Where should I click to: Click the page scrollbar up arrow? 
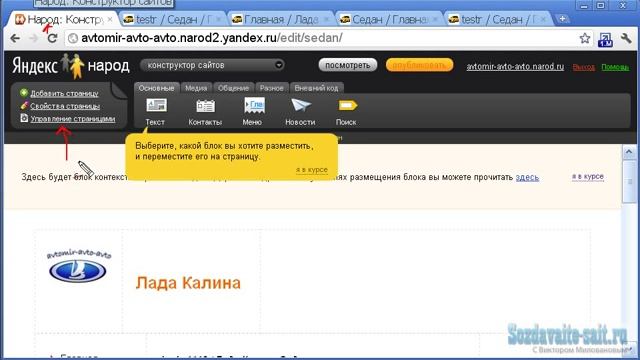click(629, 152)
